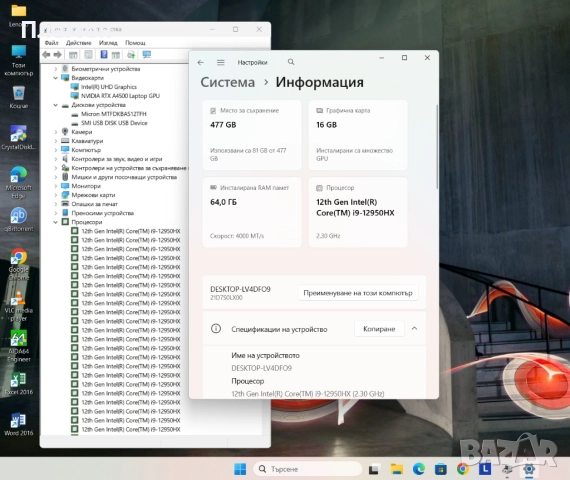Select the Excel 2016 desktop shortcut
The width and height of the screenshot is (570, 480).
19,384
